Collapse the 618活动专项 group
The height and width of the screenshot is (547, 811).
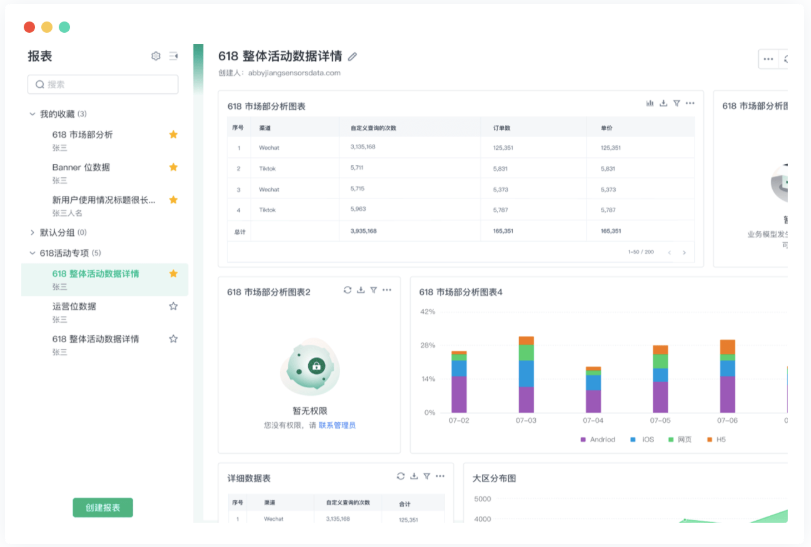(x=33, y=253)
